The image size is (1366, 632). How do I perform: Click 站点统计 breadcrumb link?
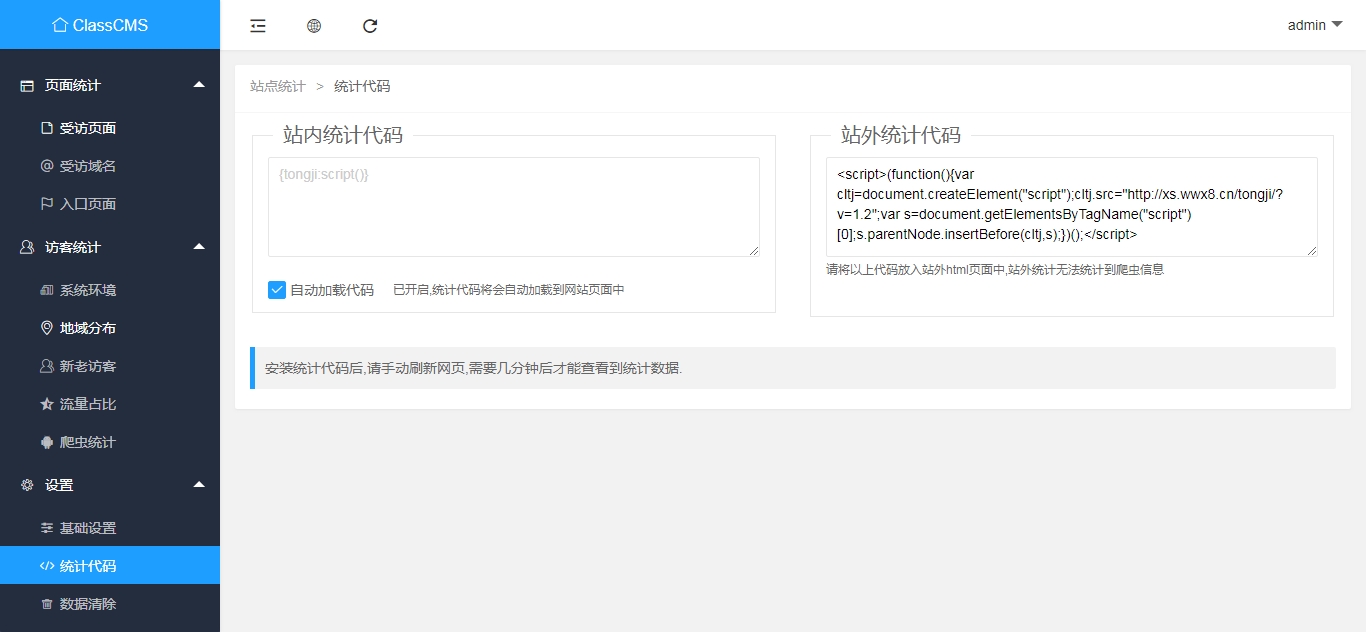coord(278,87)
